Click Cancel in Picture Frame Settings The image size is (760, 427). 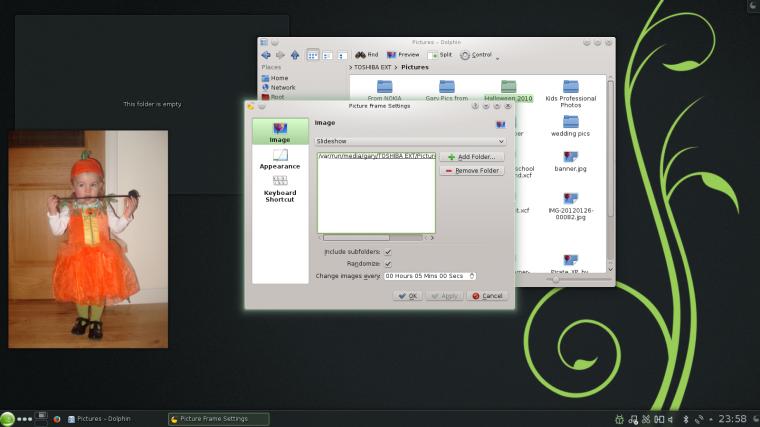(x=487, y=296)
